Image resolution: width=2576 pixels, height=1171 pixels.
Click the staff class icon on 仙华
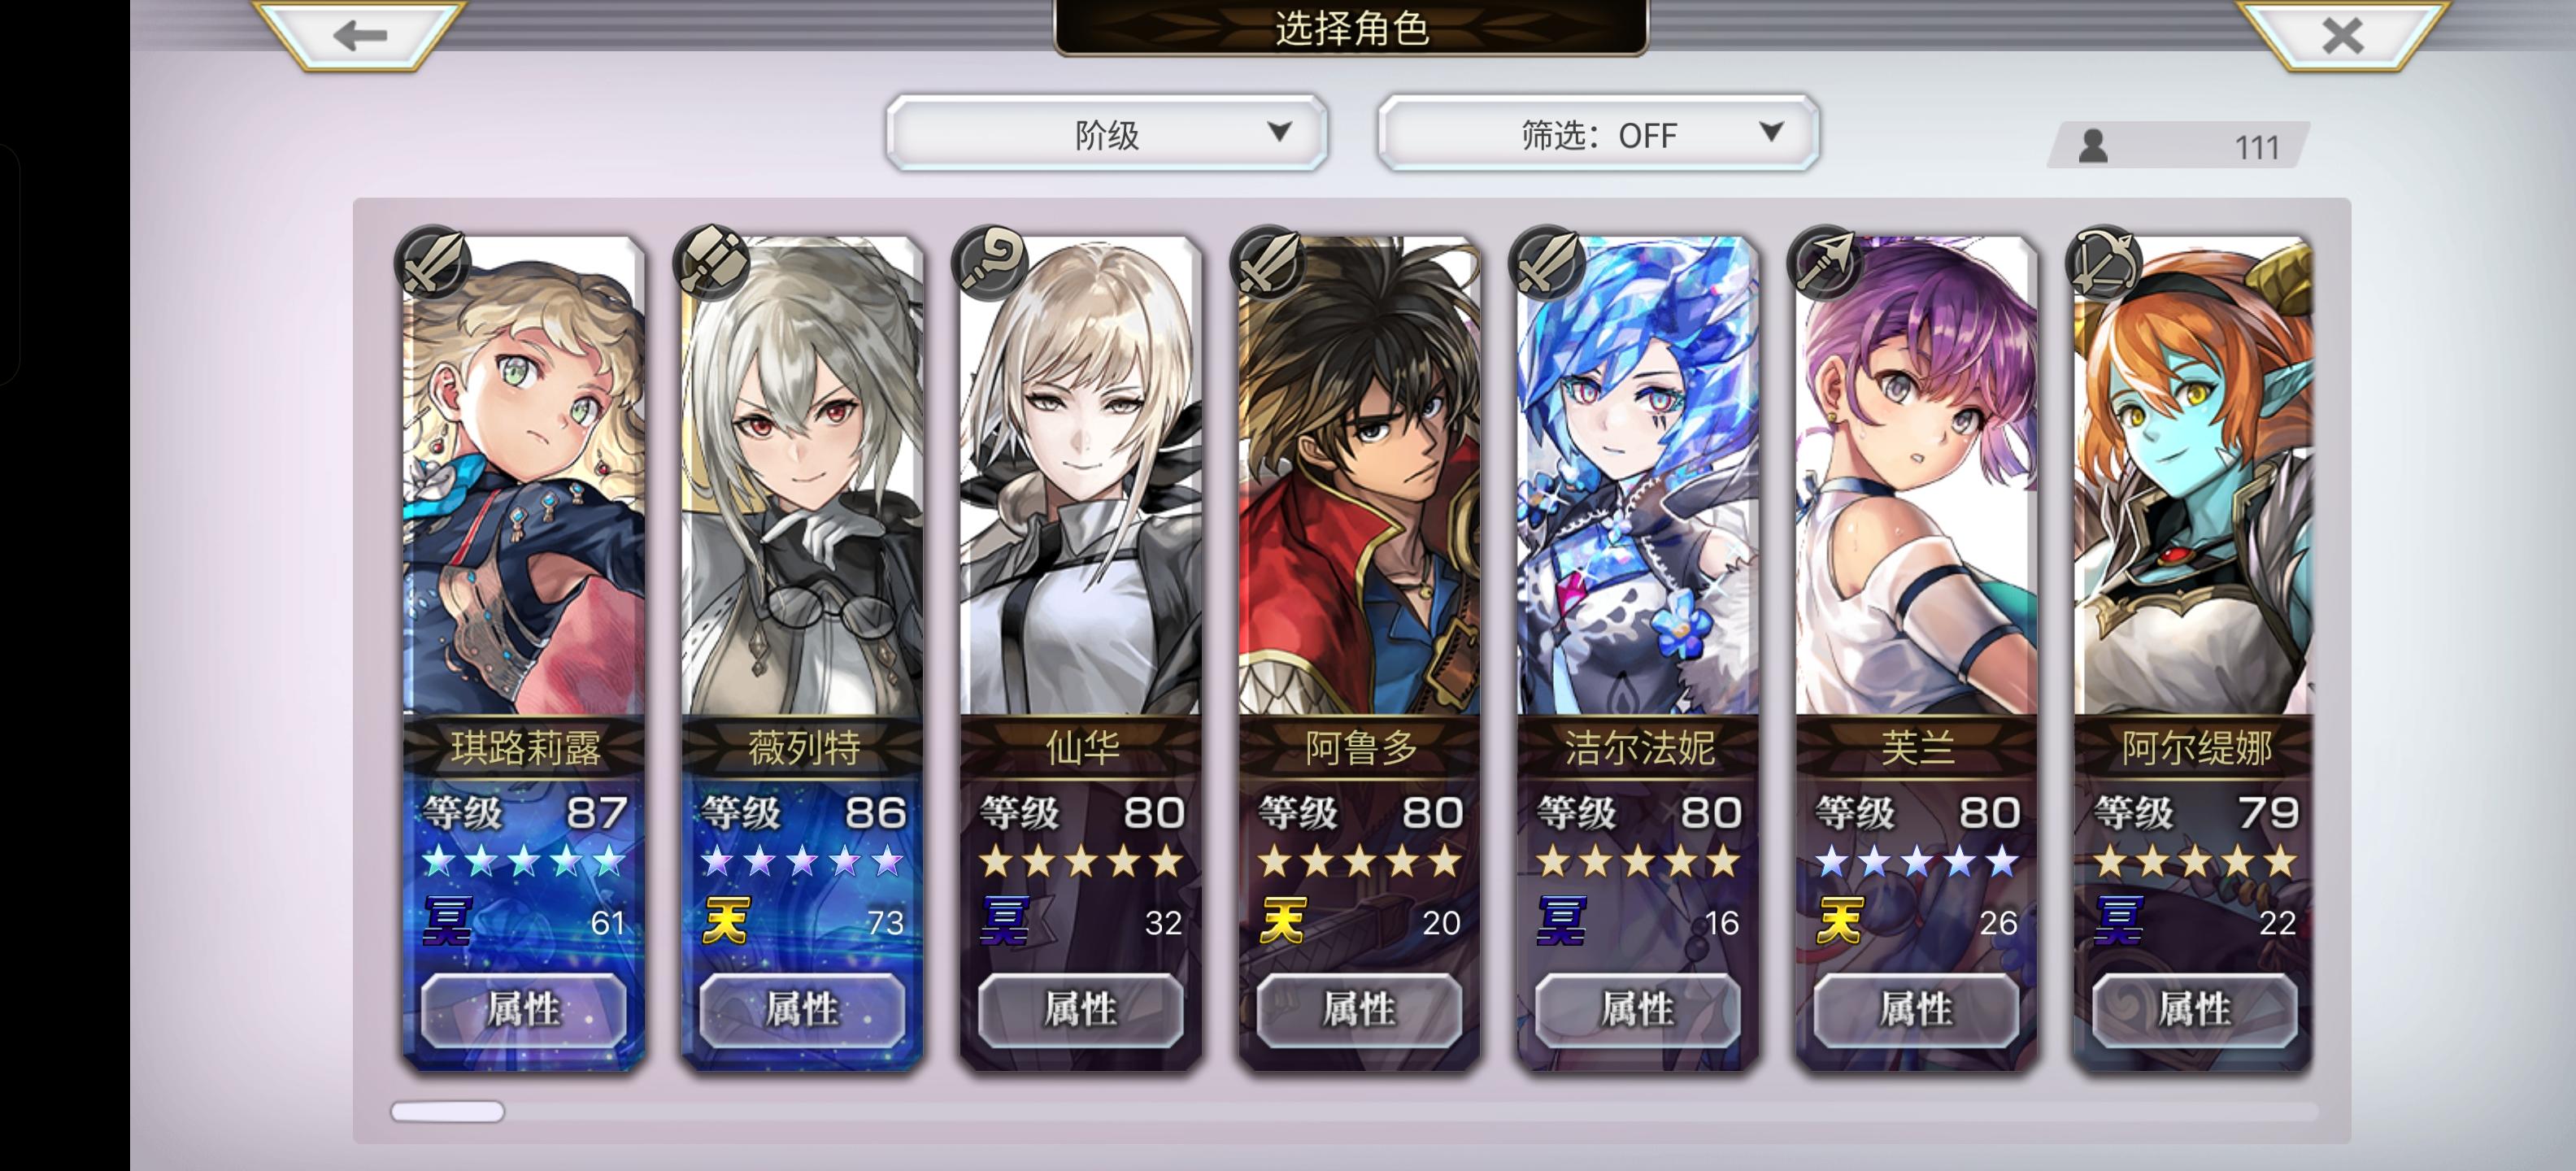(990, 262)
